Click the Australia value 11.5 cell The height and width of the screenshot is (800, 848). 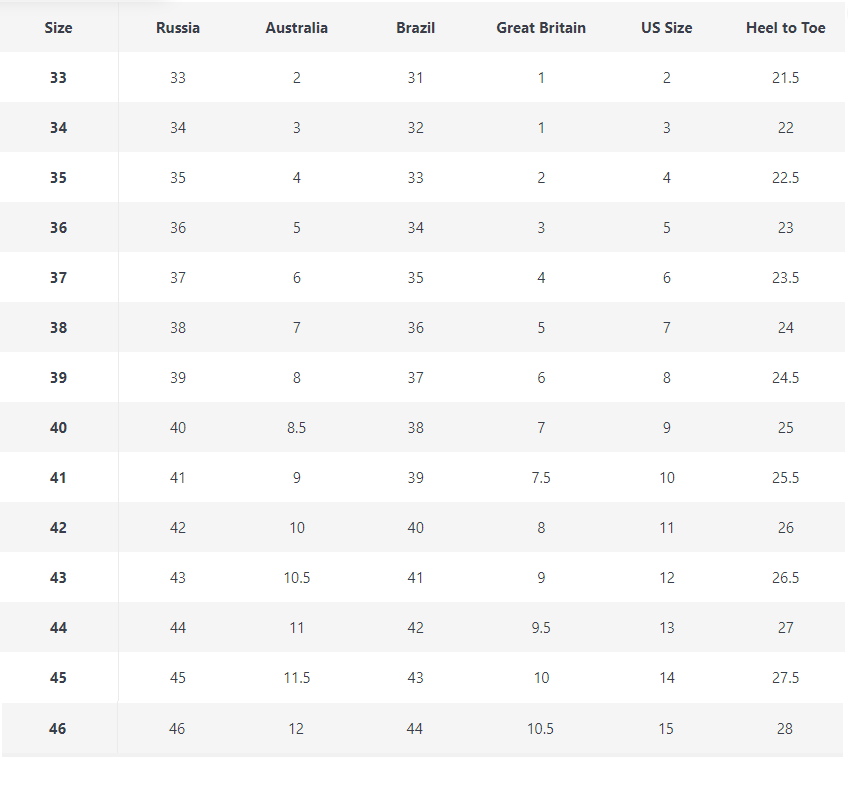(296, 678)
